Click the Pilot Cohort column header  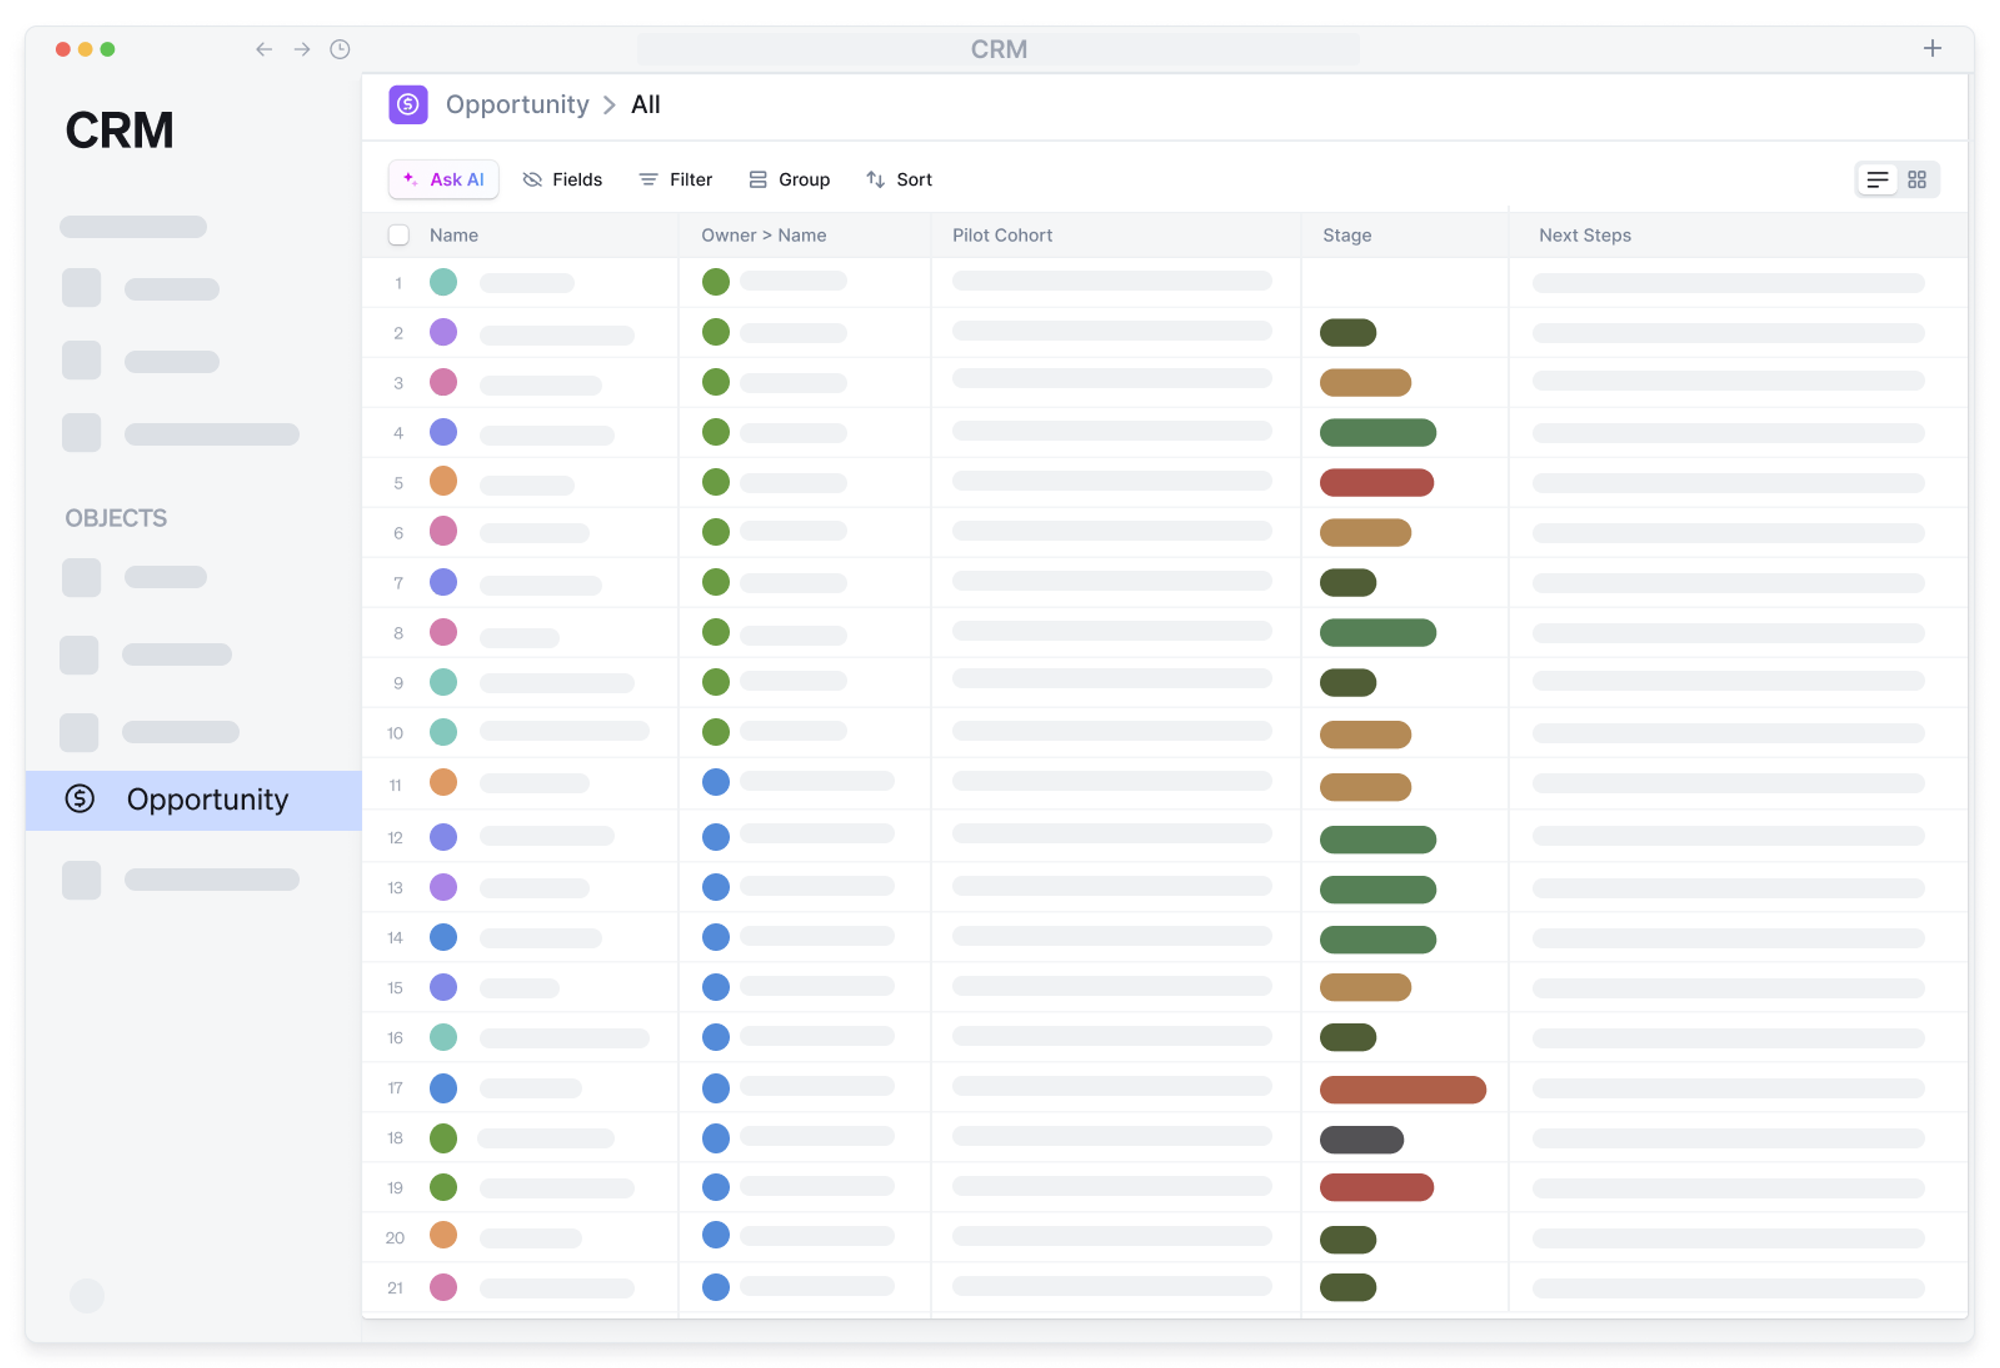1001,235
